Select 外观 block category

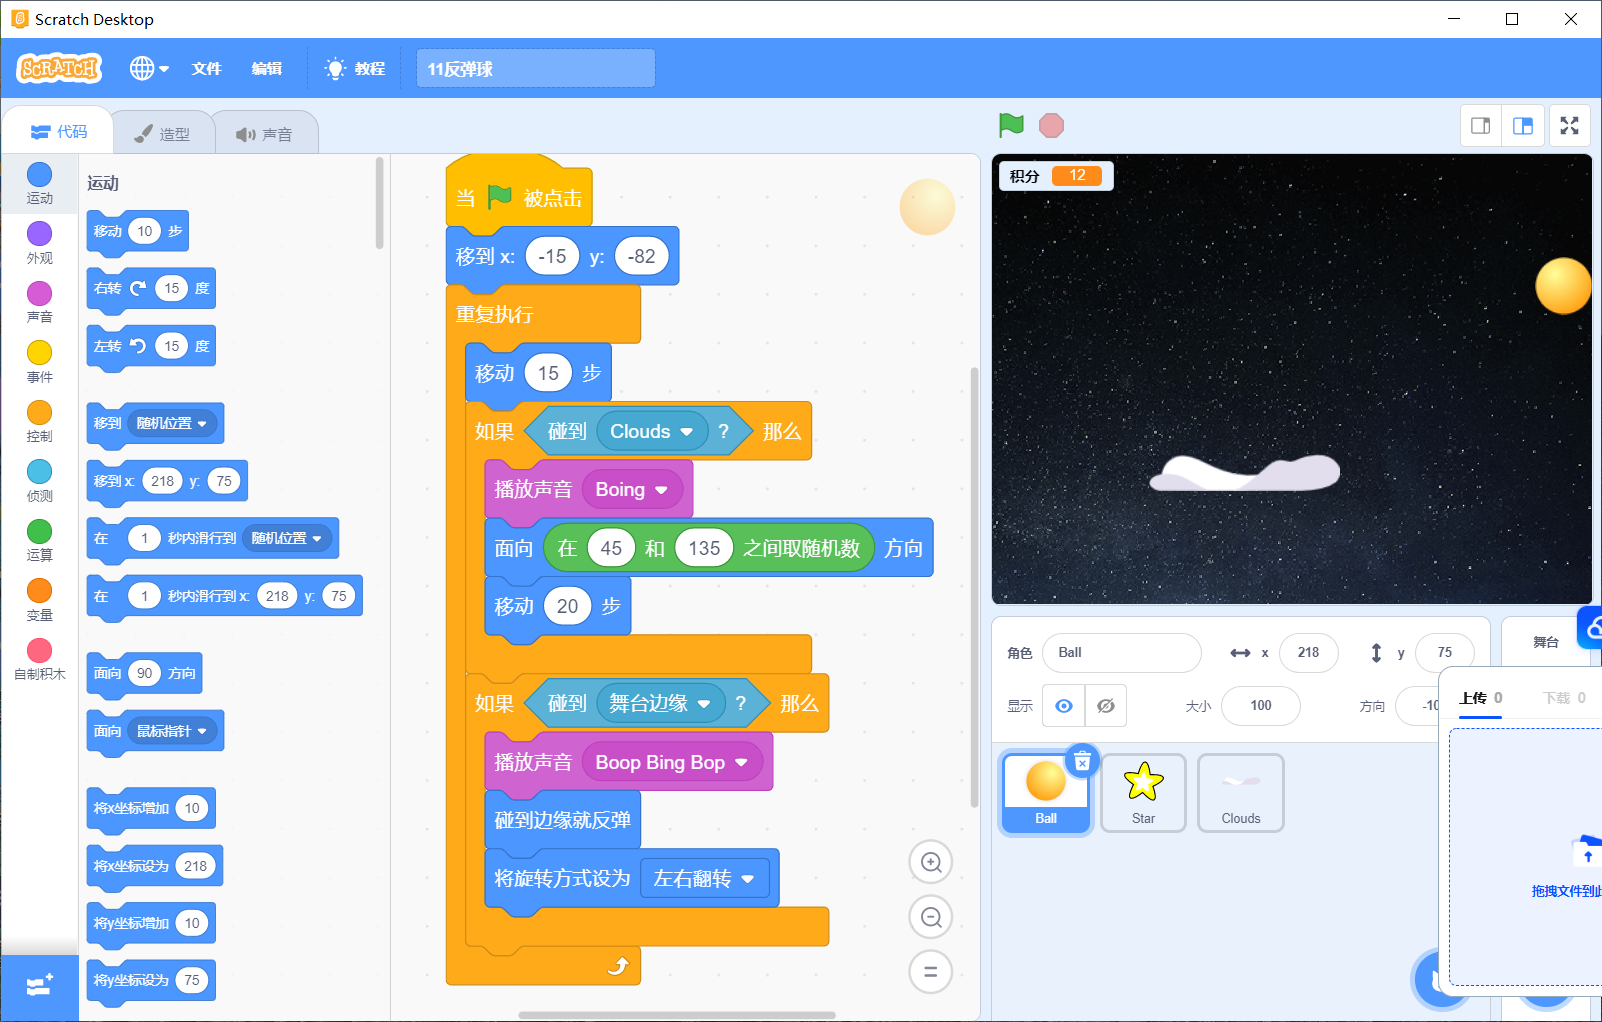tap(40, 243)
